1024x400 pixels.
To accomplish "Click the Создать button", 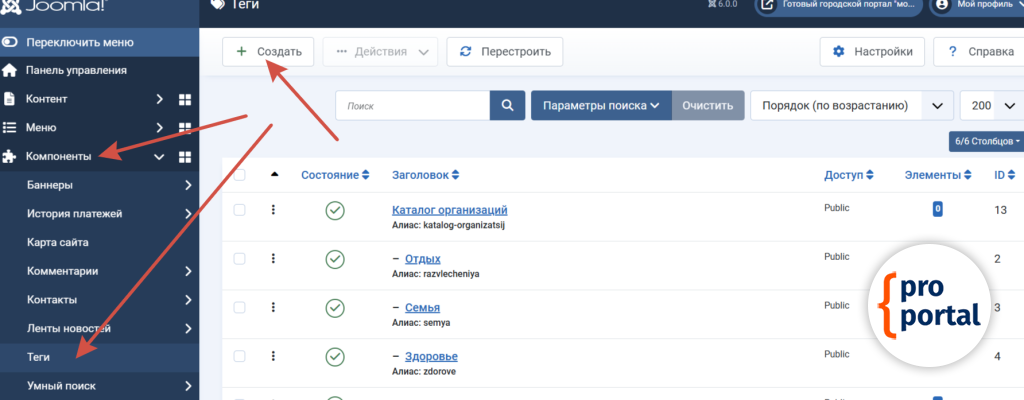I will click(x=268, y=51).
